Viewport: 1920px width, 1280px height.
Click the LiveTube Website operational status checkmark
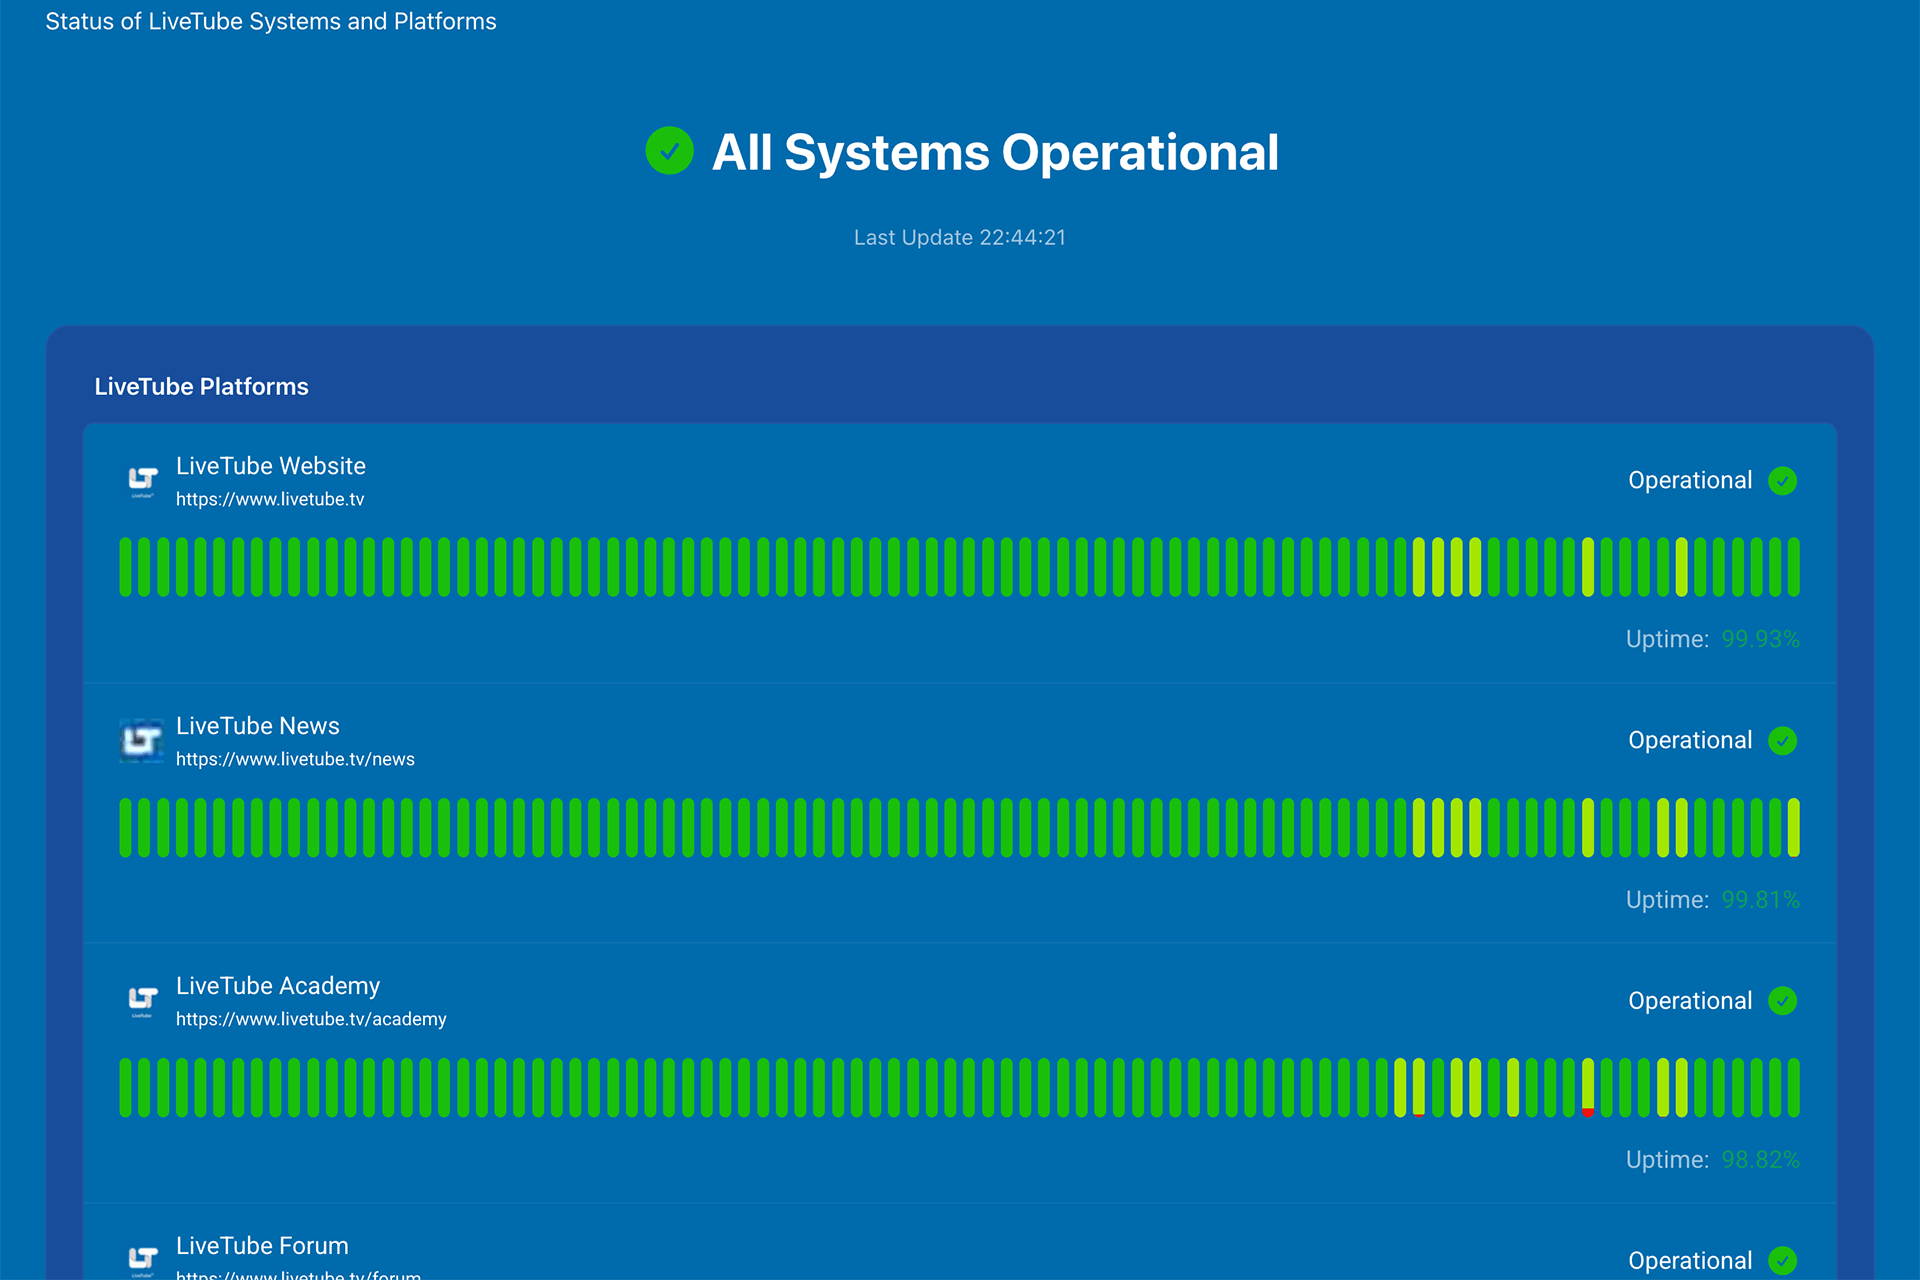(x=1782, y=481)
